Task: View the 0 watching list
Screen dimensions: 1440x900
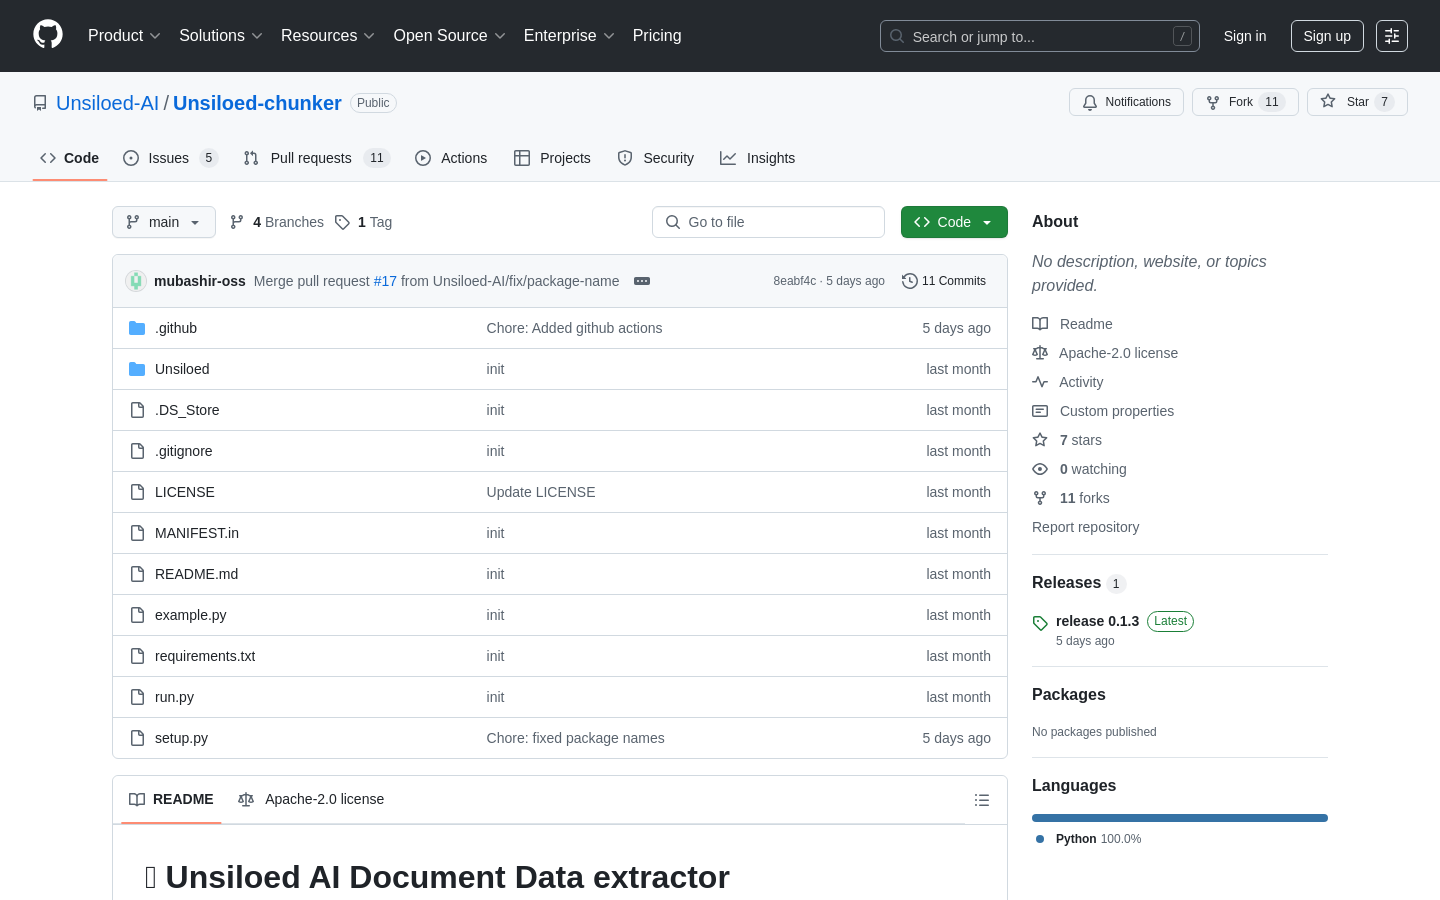Action: coord(1079,469)
